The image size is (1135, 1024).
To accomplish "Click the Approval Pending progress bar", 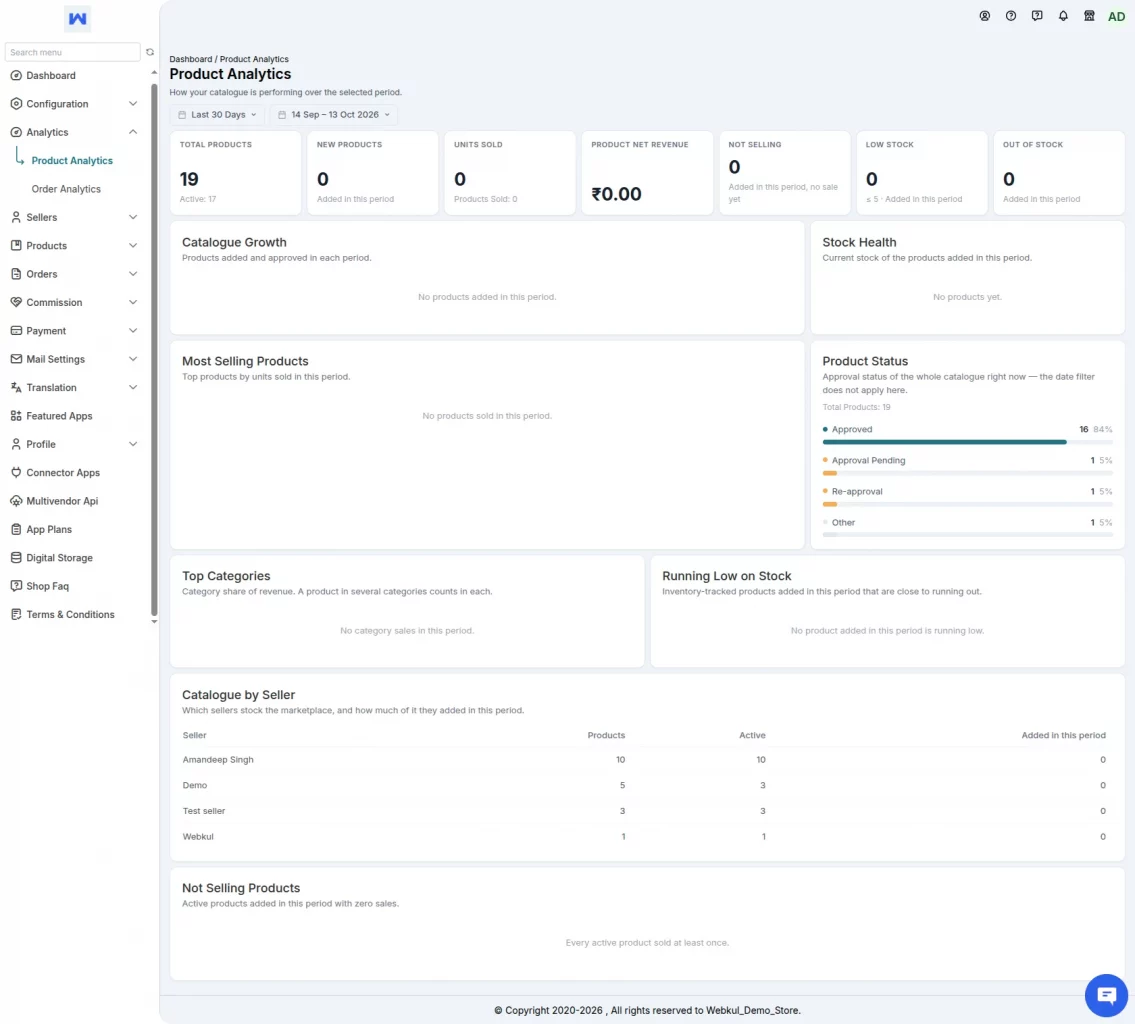I will 967,473.
